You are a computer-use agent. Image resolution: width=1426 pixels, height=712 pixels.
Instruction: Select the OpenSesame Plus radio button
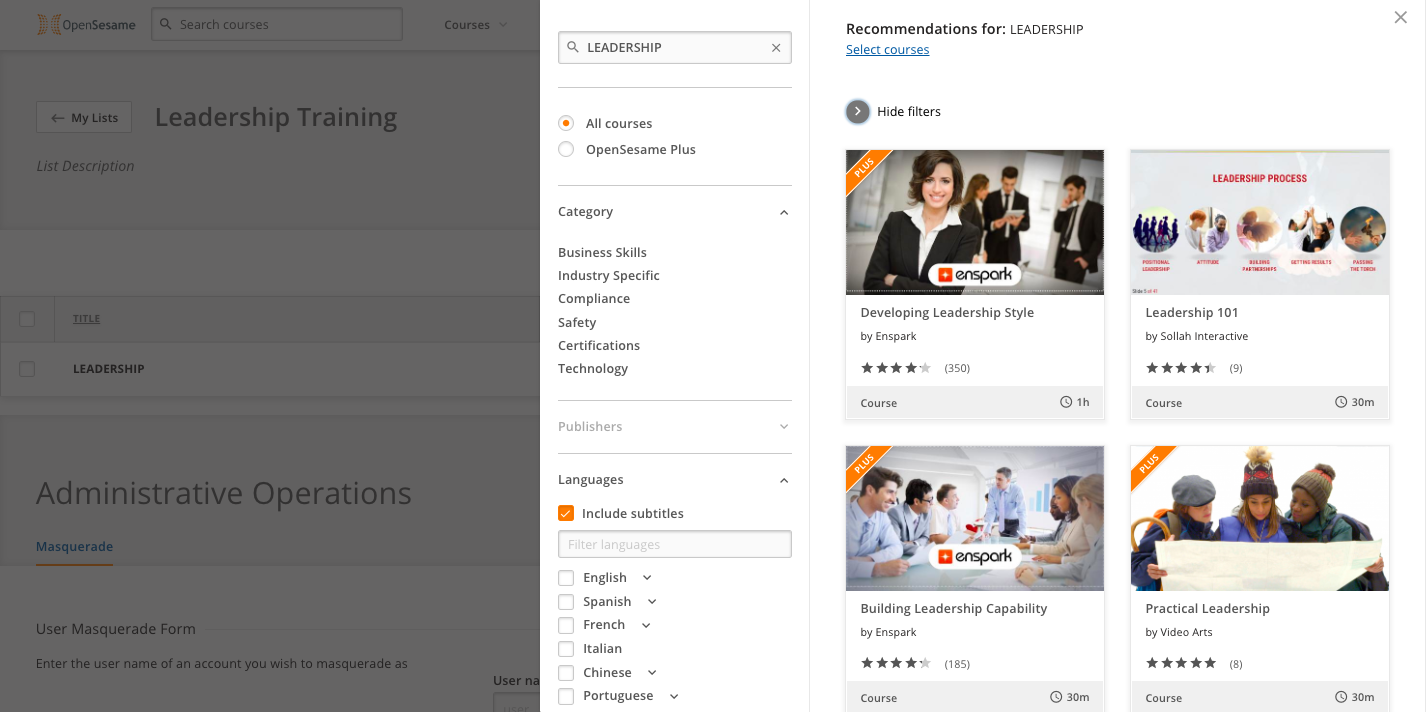566,149
